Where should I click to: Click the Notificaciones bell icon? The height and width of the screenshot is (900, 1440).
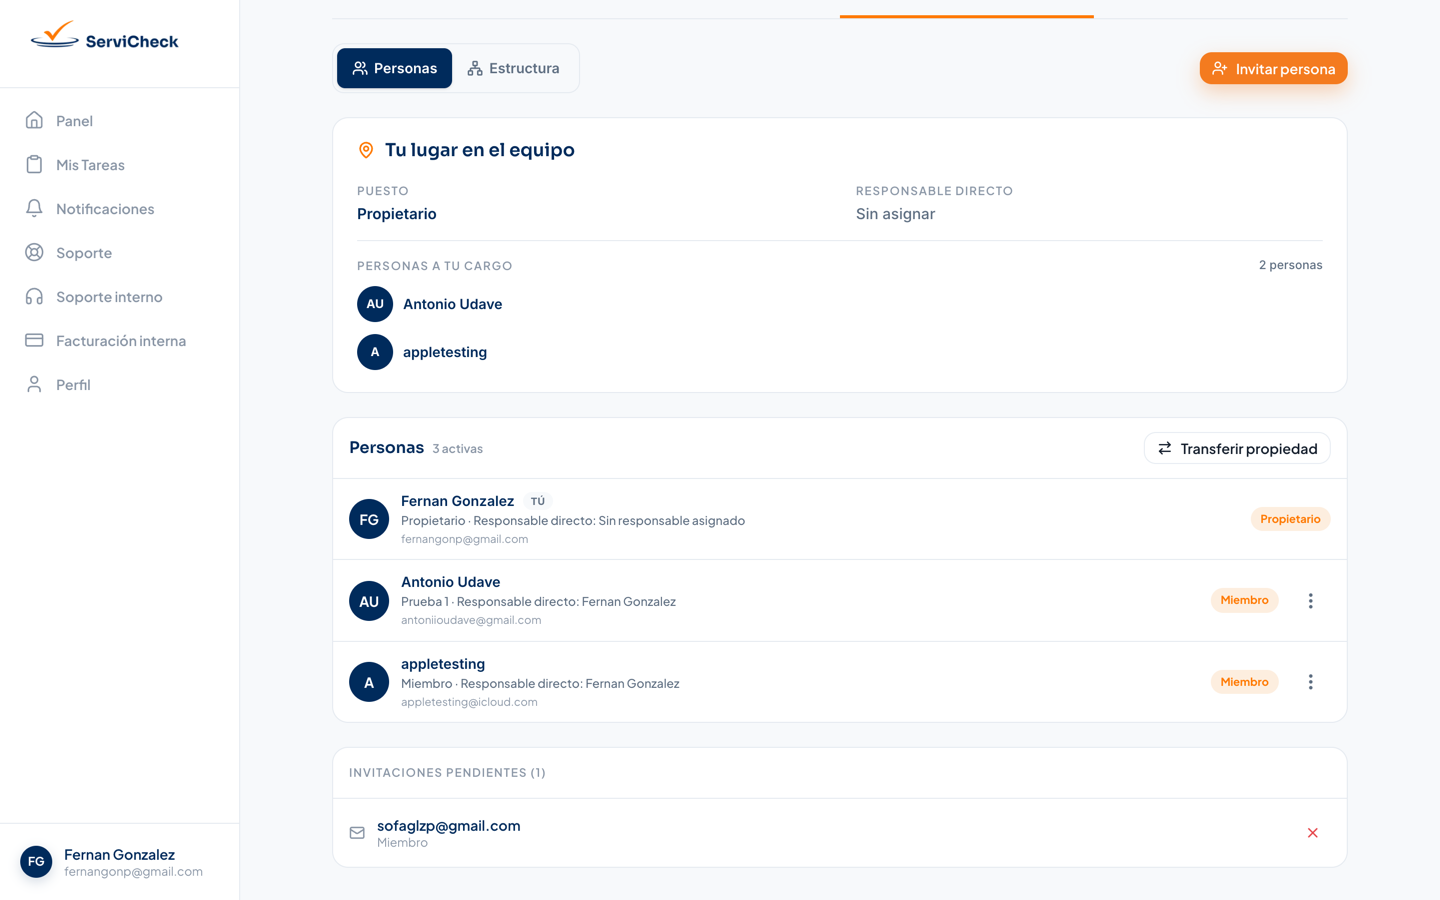34,209
